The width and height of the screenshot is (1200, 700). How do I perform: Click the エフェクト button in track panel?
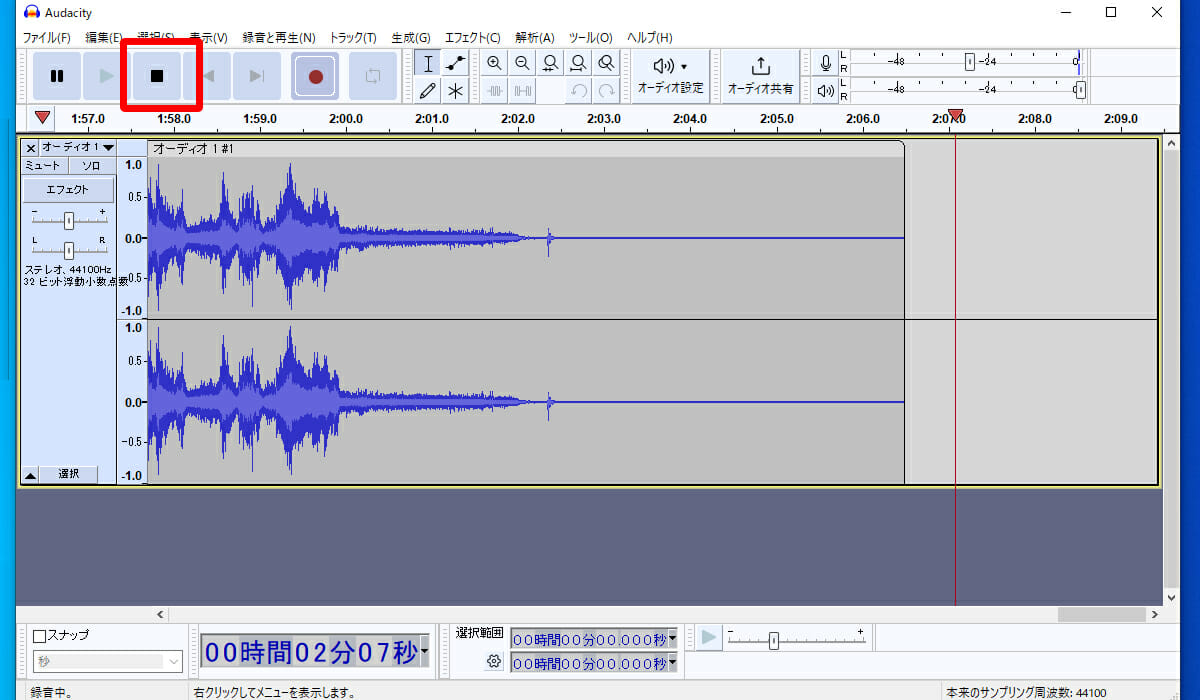coord(68,189)
